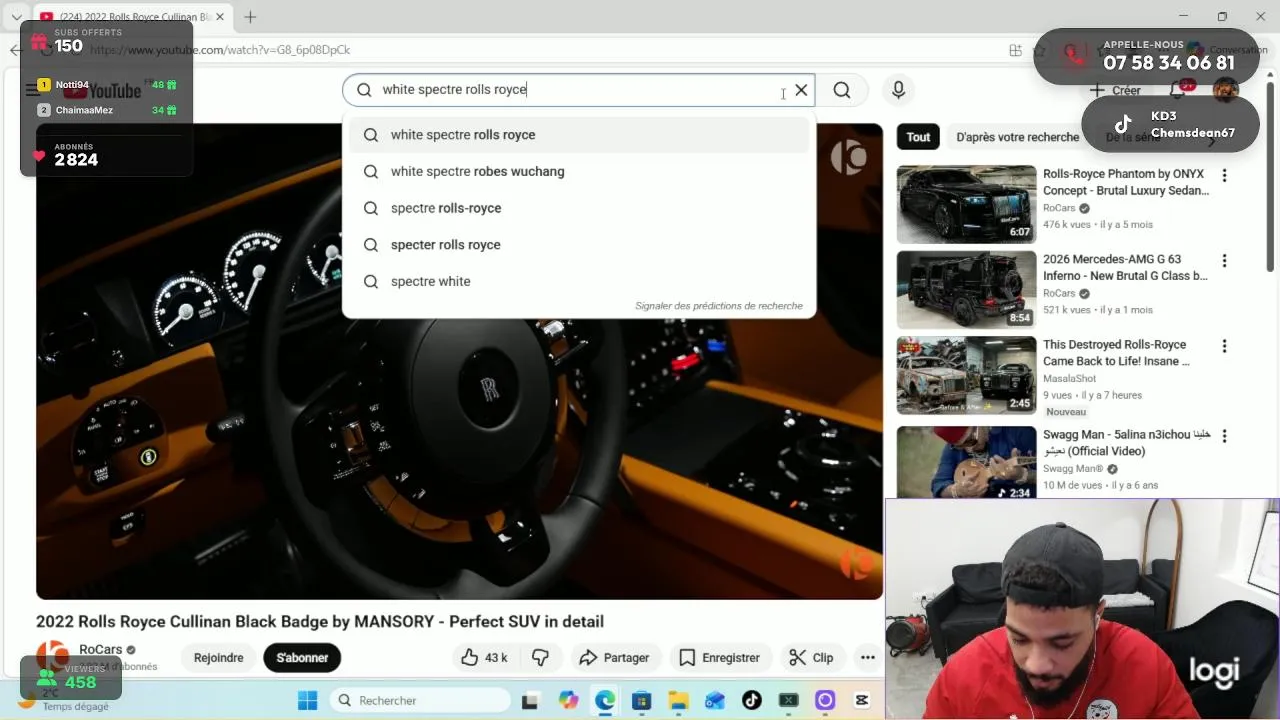Open Microsoft Store from the taskbar
This screenshot has width=1280, height=720.
(642, 700)
